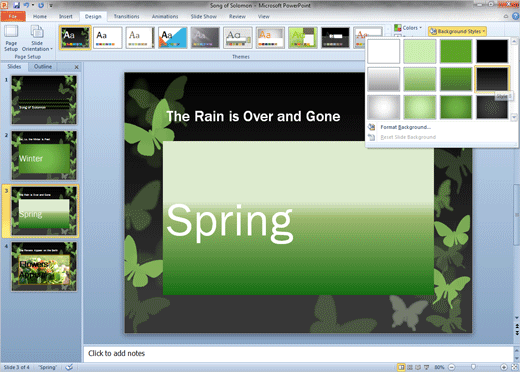The height and width of the screenshot is (372, 520).
Task: Click the Page Setup icon
Action: (11, 38)
